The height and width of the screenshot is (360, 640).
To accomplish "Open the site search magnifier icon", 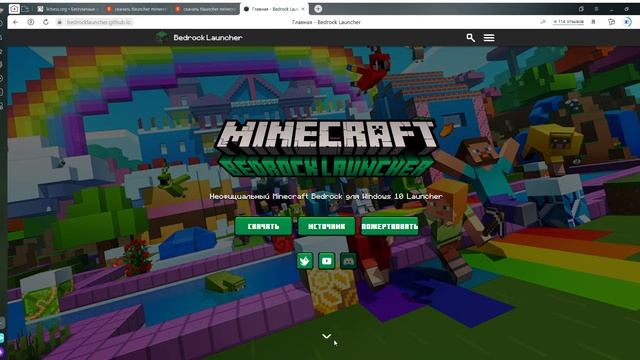I will [x=471, y=38].
